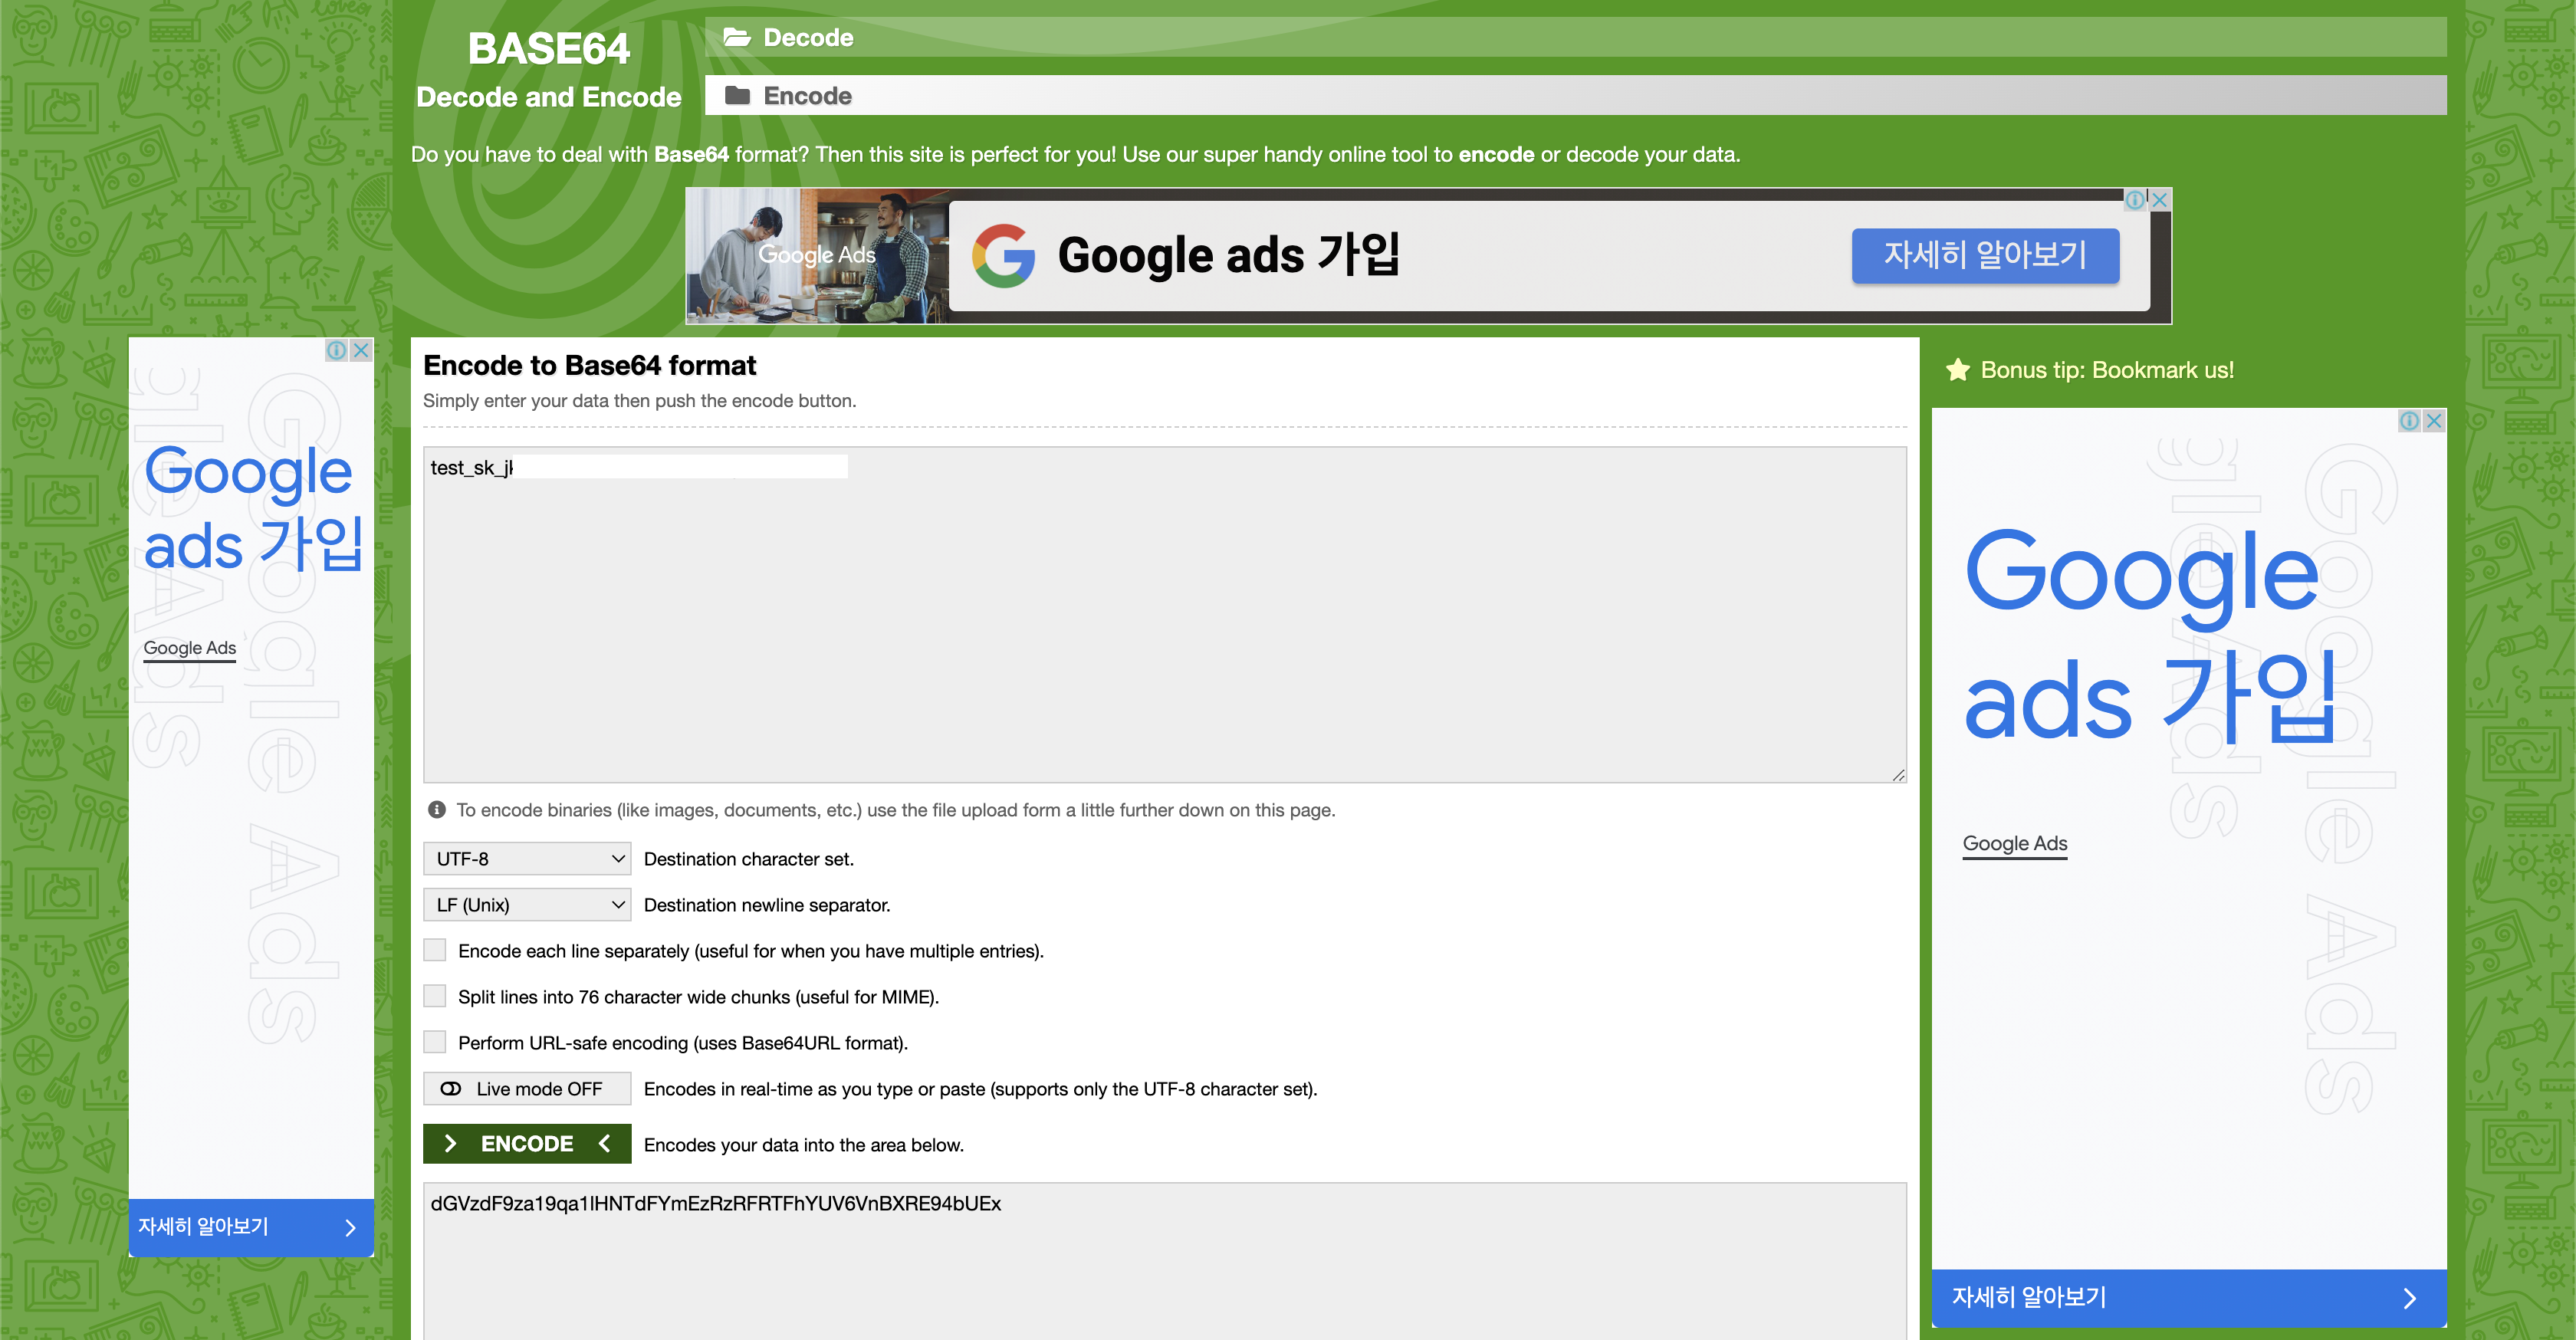Click the open folder icon beside Decode

(737, 37)
